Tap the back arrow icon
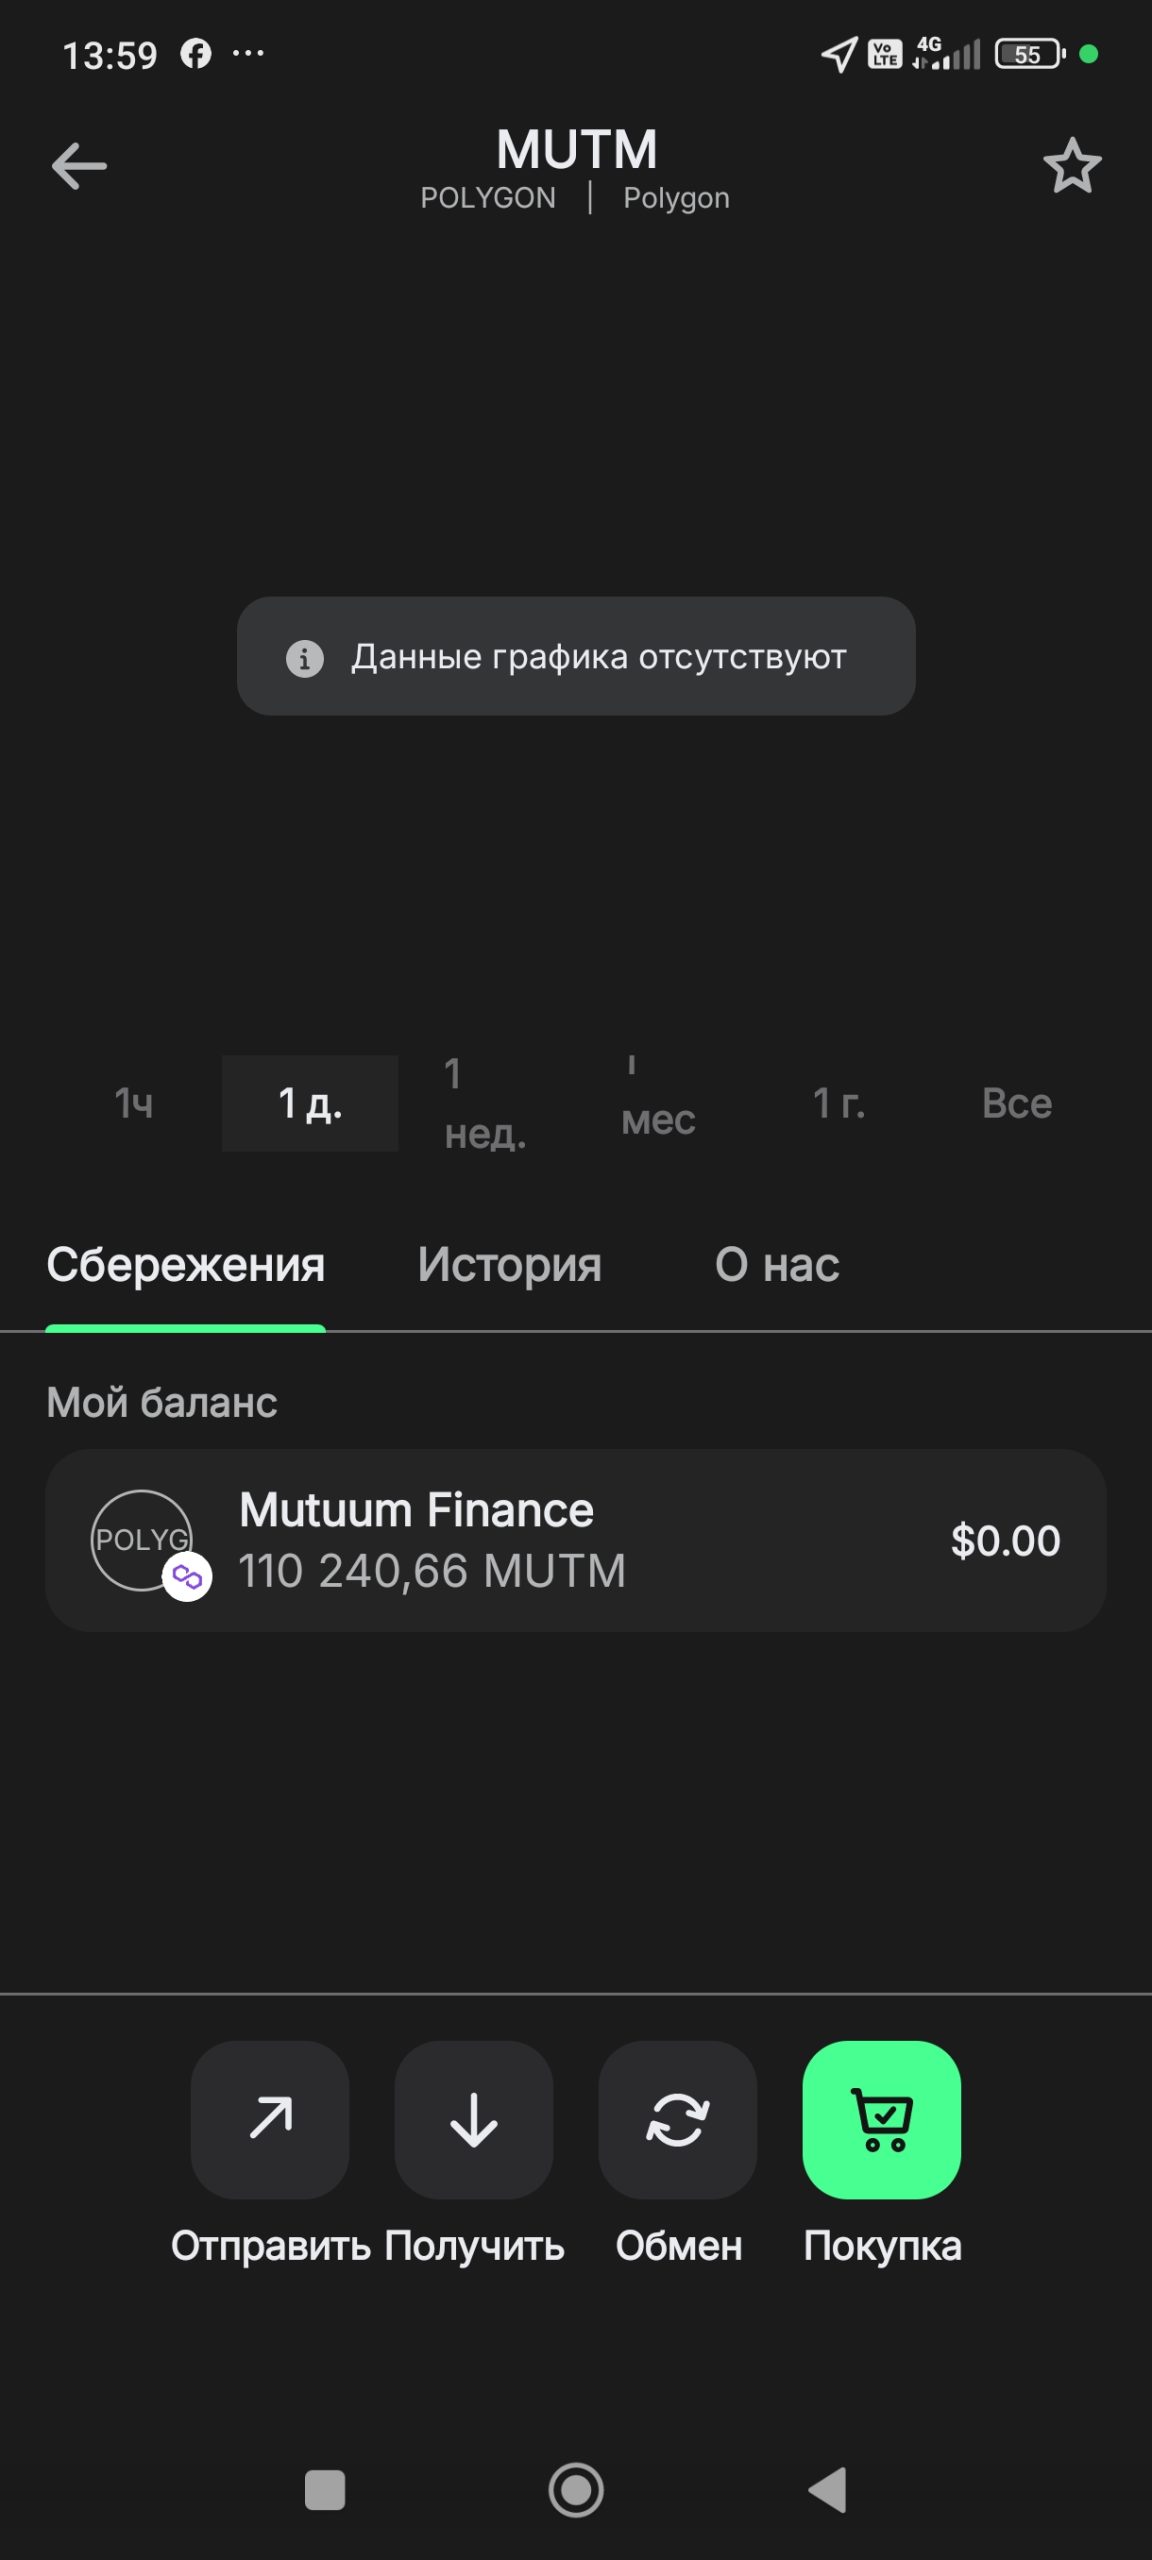 coord(79,166)
